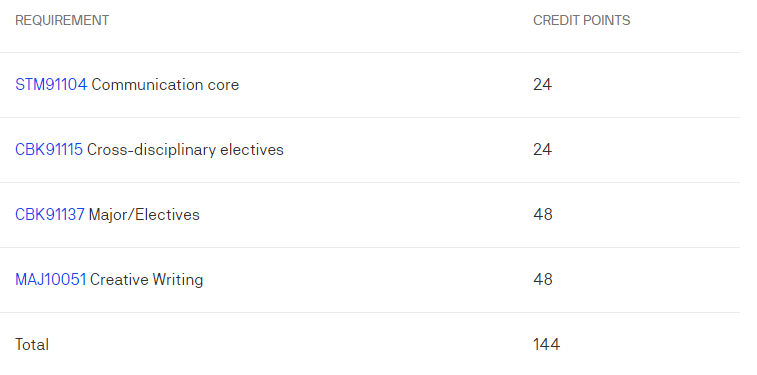Open the STM91104 course link
Viewport: 757px width, 375px height.
[x=51, y=85]
